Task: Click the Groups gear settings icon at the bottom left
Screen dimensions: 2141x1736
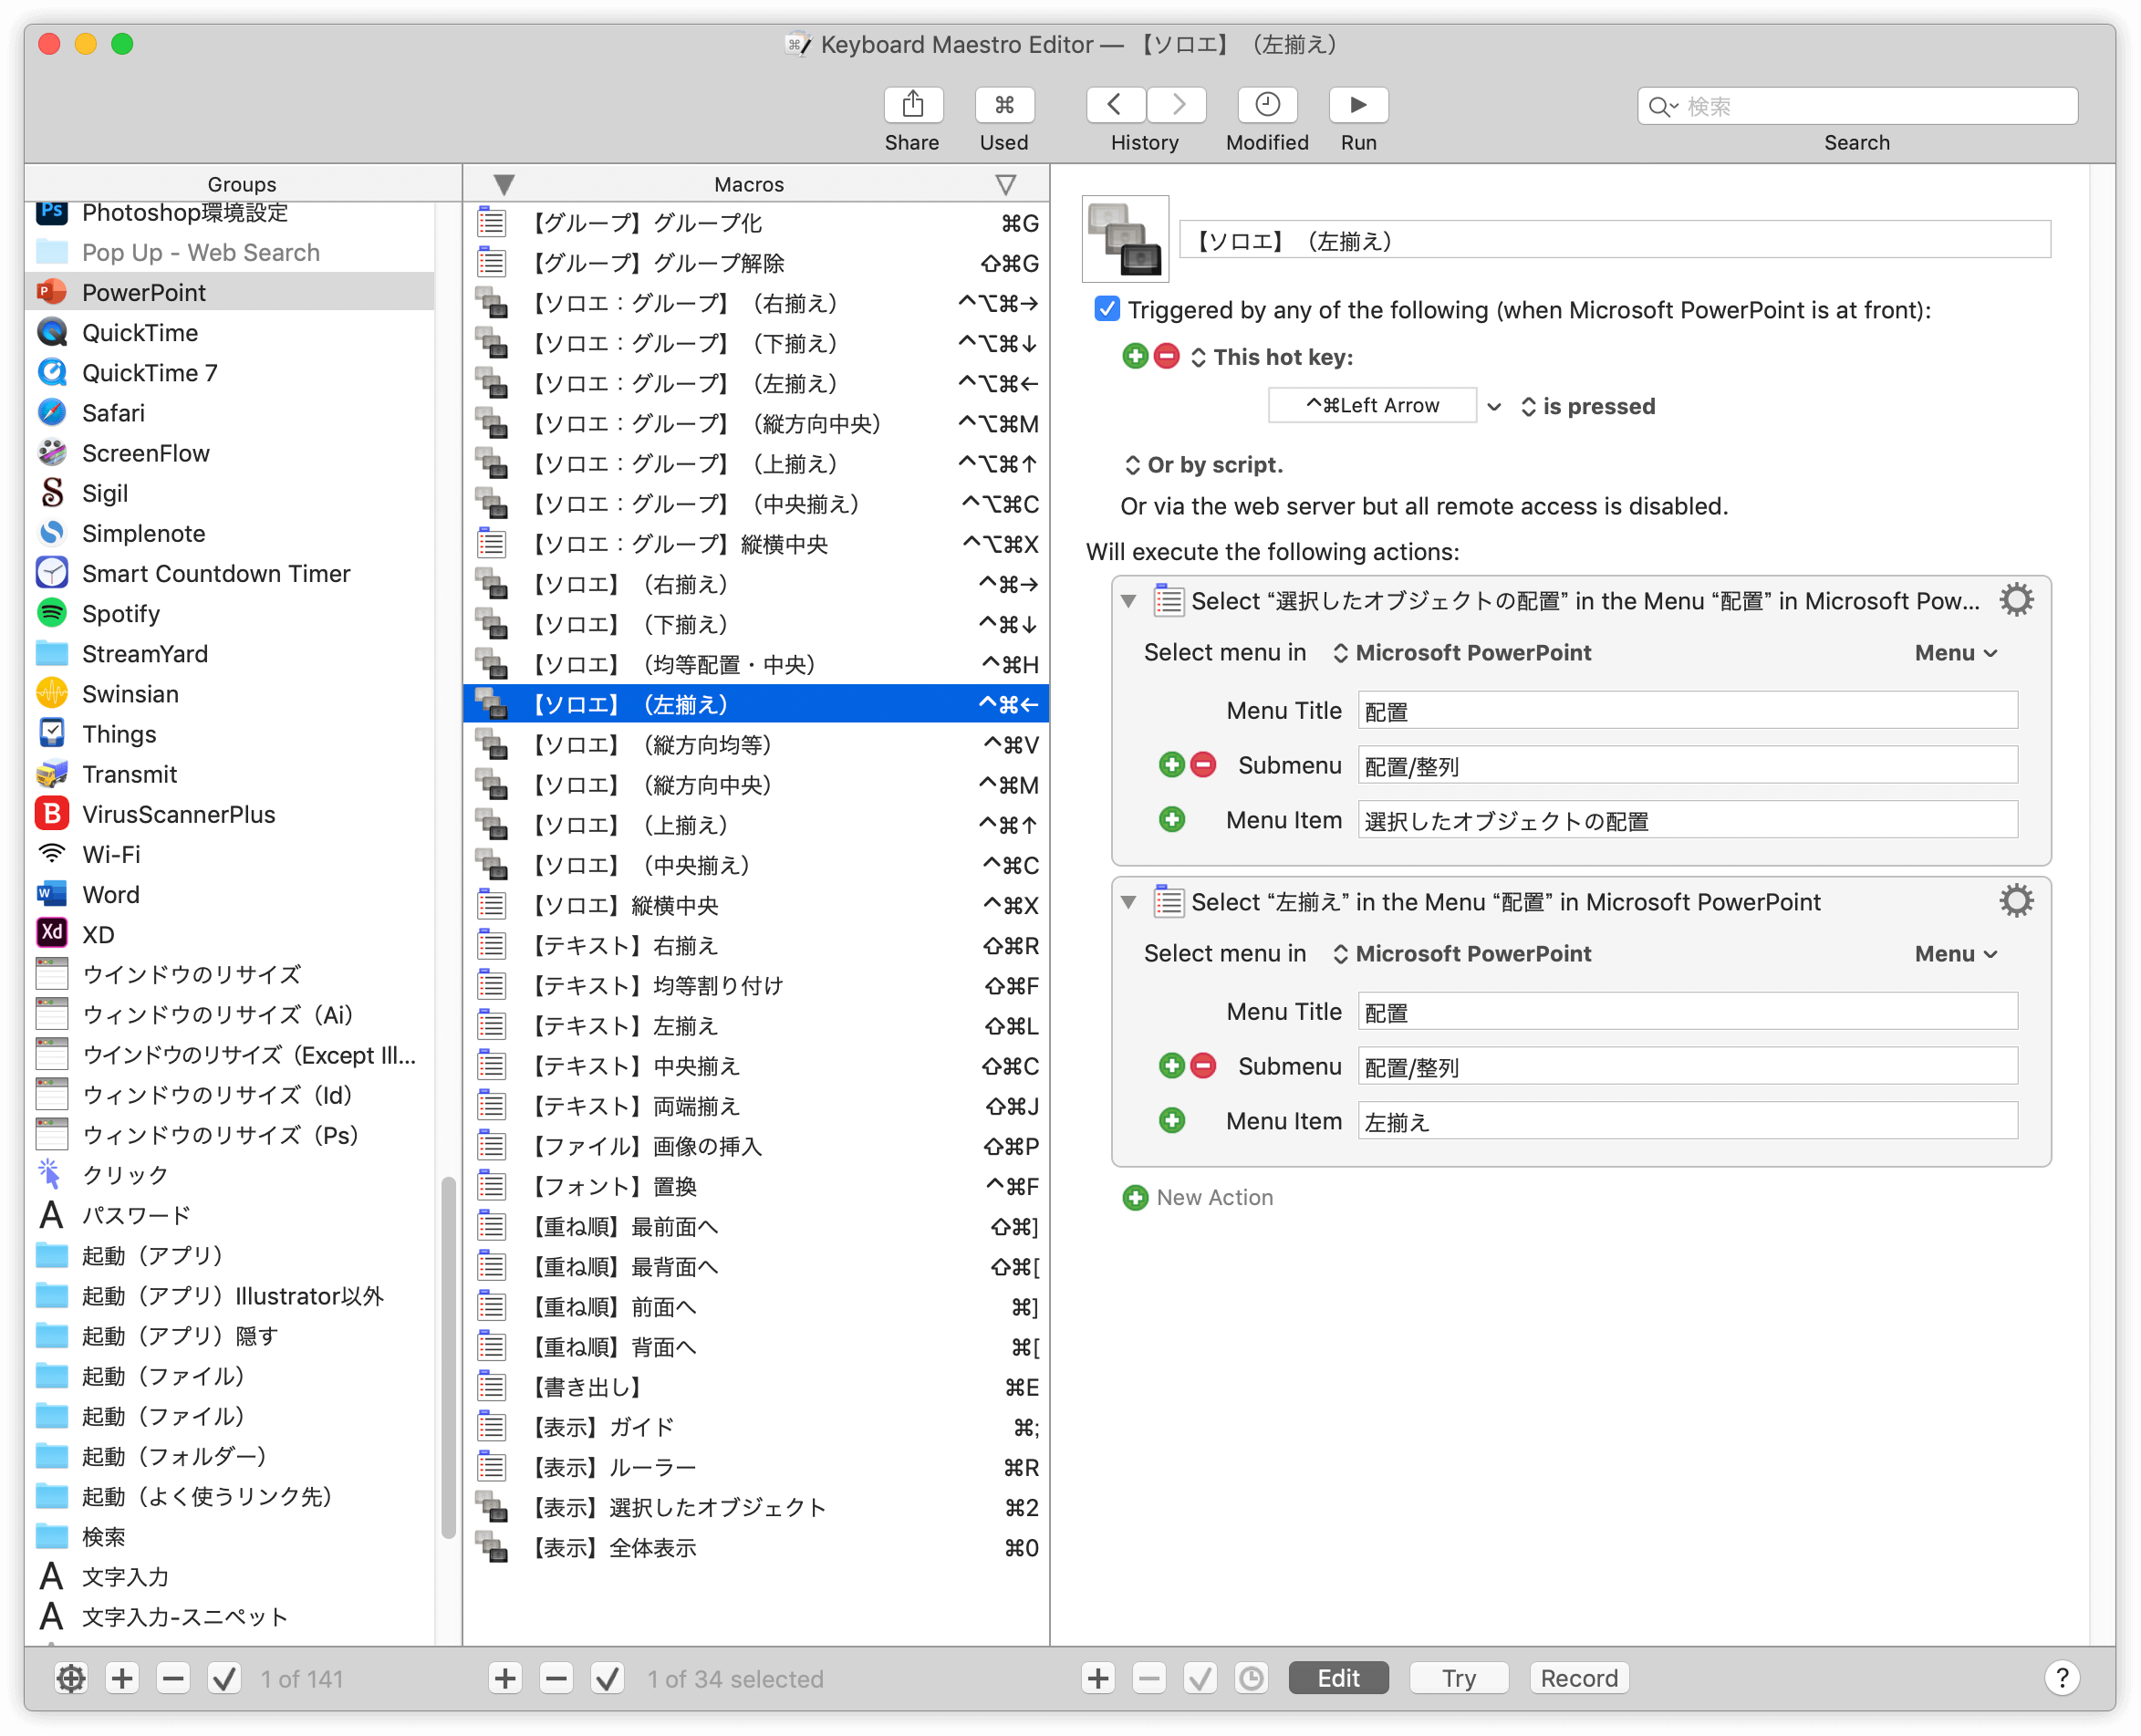Action: click(x=71, y=1678)
